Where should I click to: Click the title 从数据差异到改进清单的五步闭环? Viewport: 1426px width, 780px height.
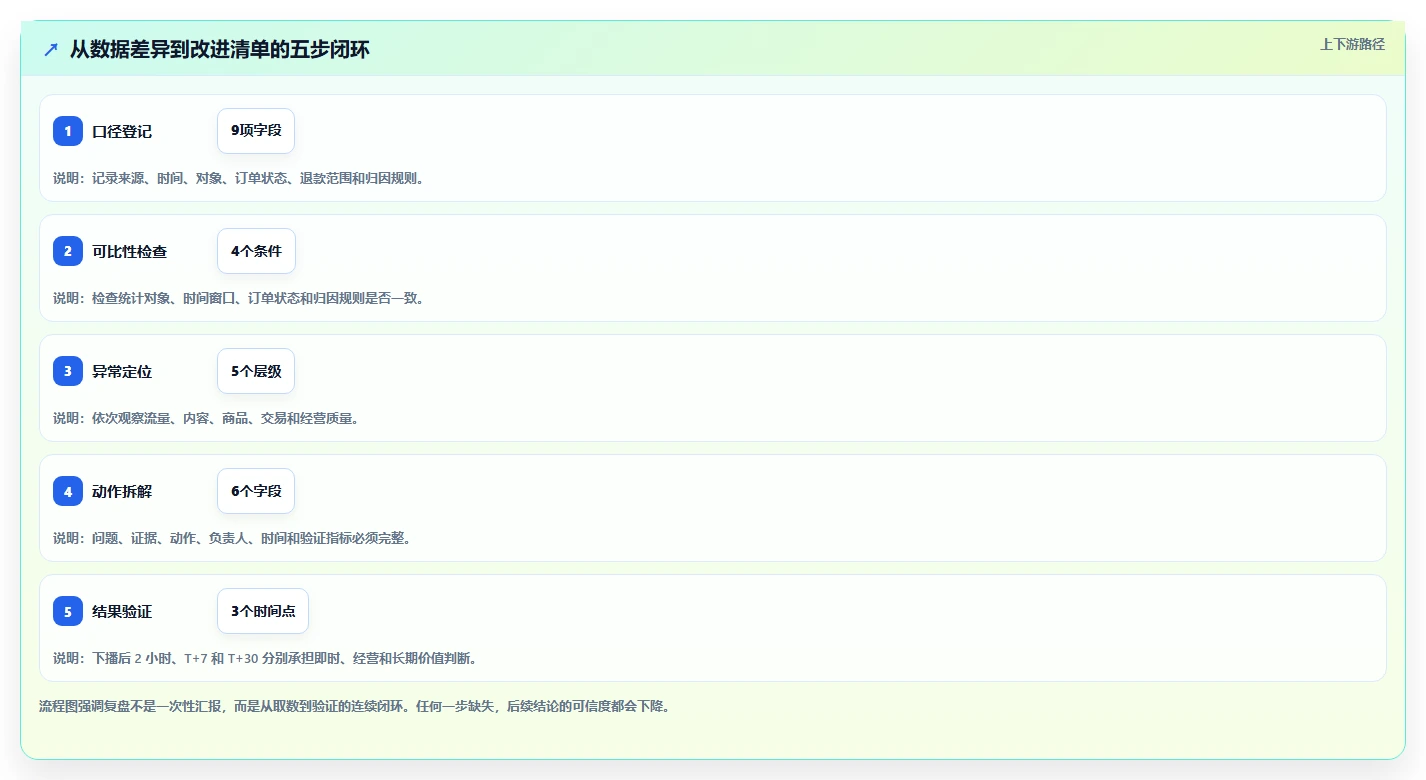click(220, 49)
